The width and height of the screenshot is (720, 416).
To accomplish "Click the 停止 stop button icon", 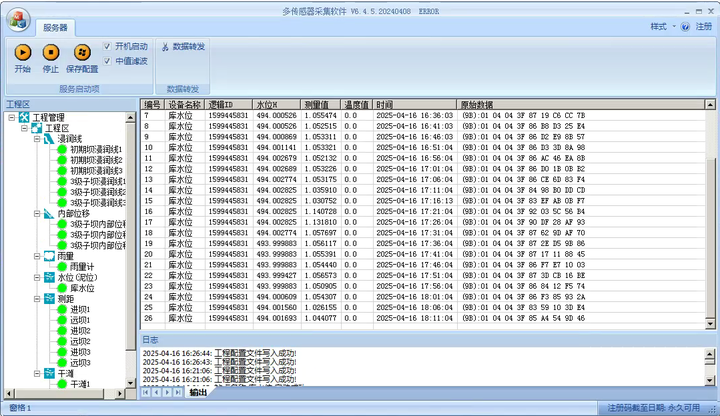I will pyautogui.click(x=51, y=52).
